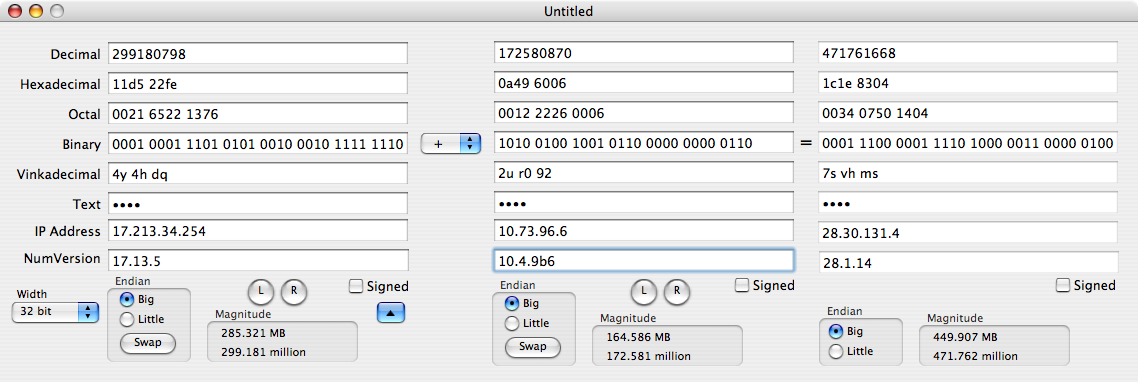The width and height of the screenshot is (1138, 382).
Task: Click the Untitled window title
Action: click(568, 11)
